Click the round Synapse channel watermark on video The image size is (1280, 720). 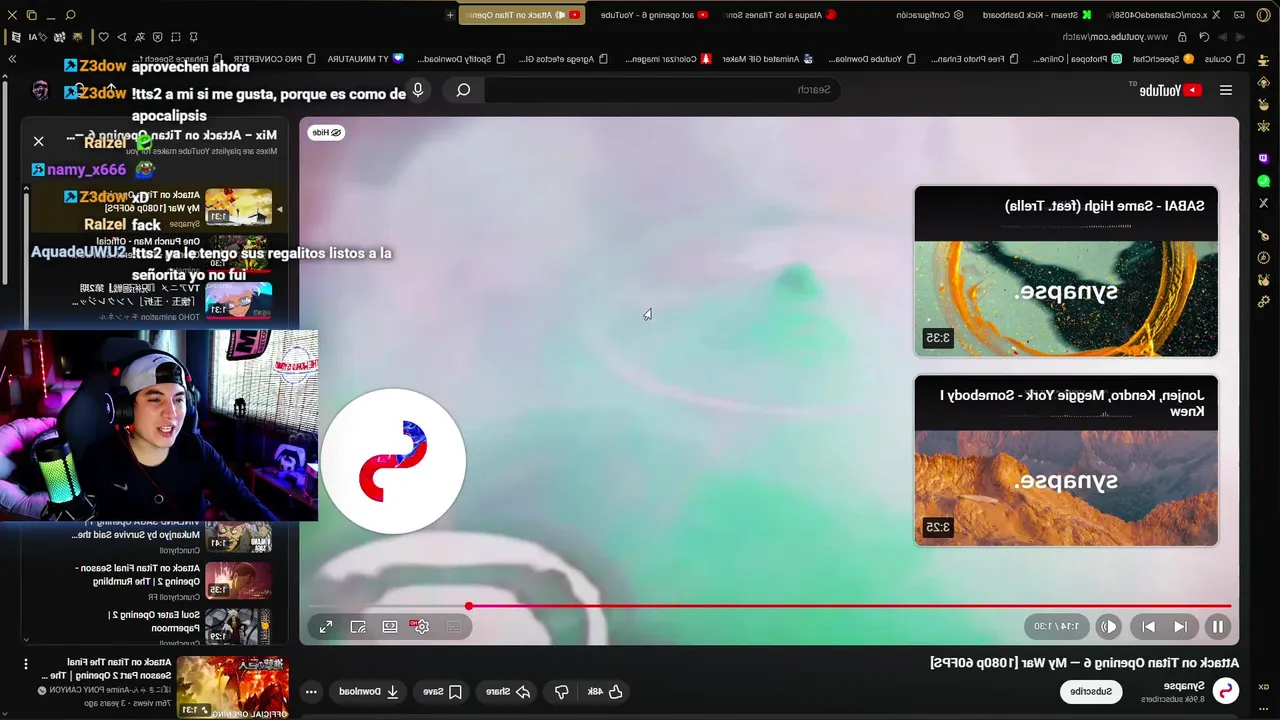click(x=393, y=461)
